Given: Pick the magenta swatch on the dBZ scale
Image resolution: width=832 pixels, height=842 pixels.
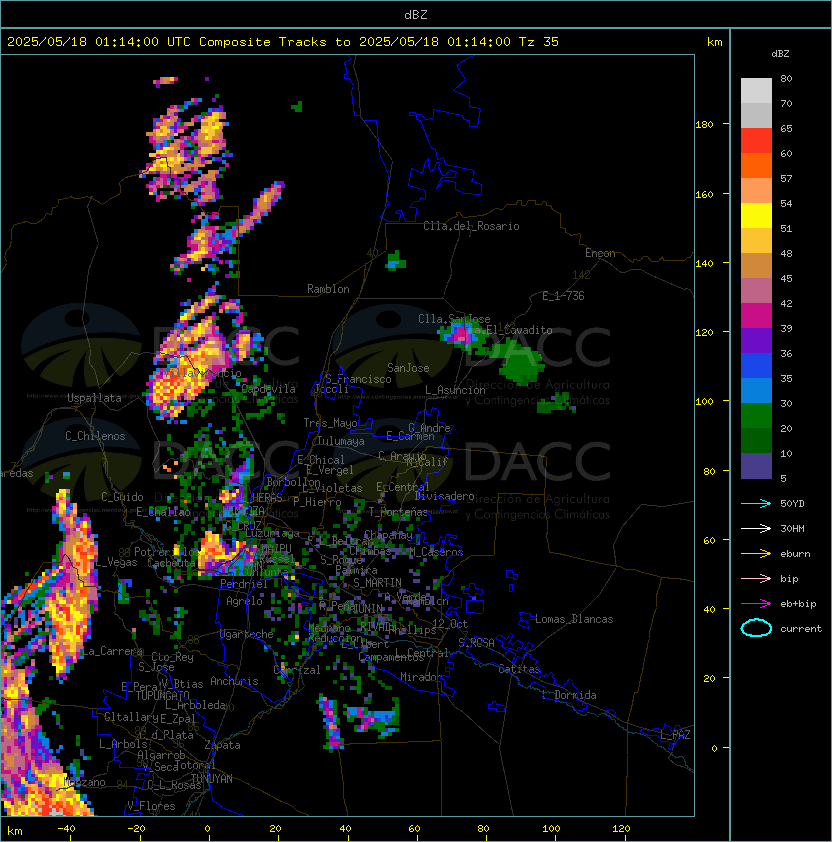Looking at the screenshot, I should point(756,316).
